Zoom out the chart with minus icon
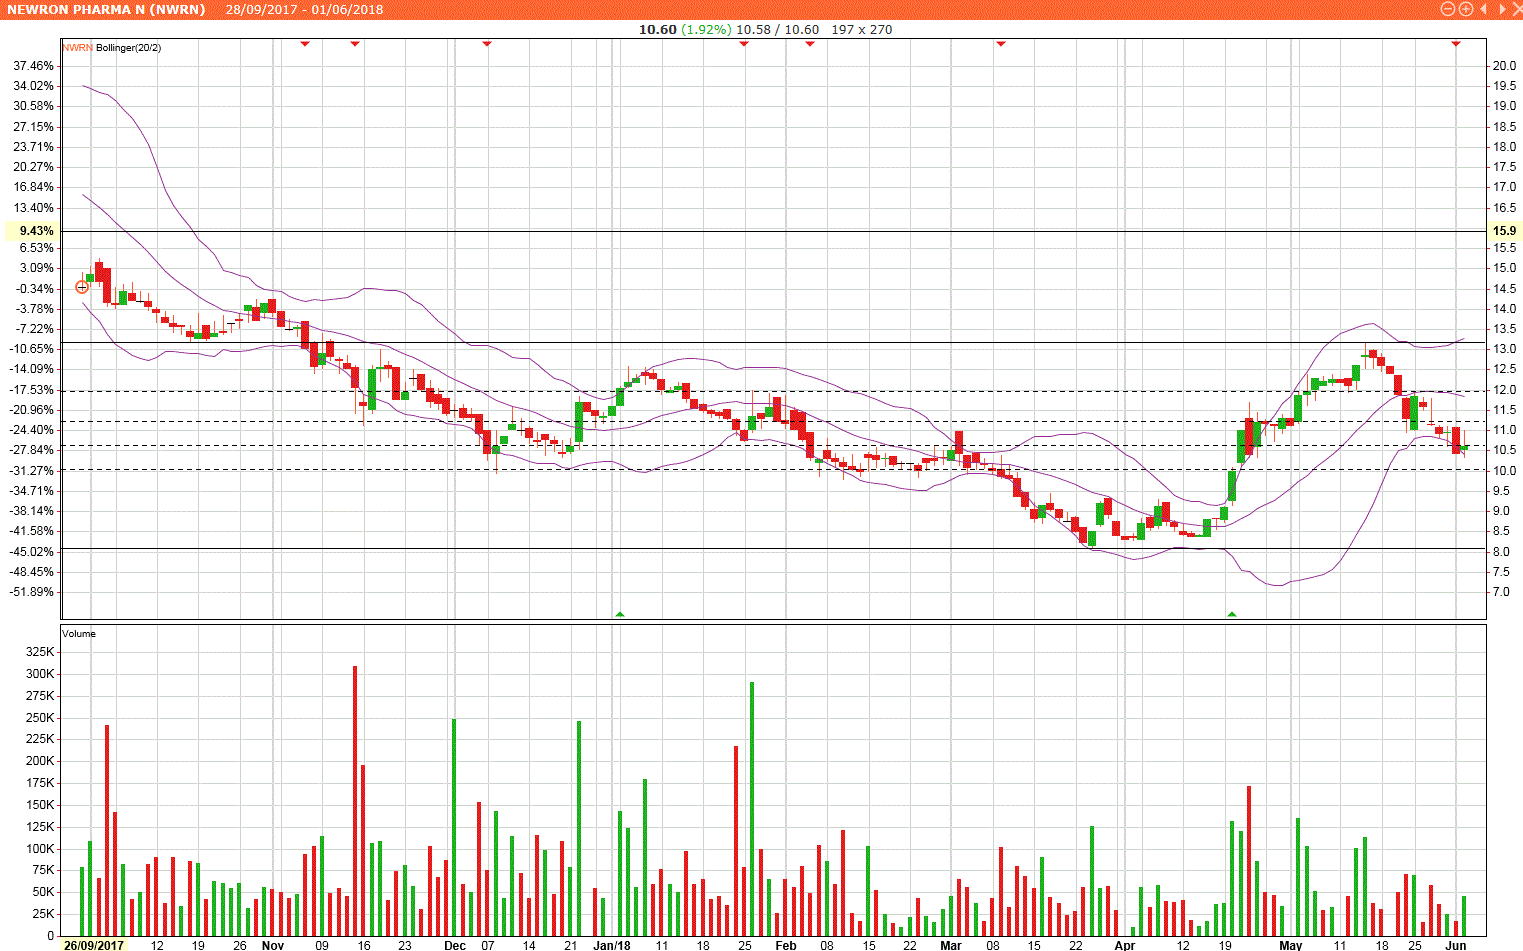Image resolution: width=1523 pixels, height=951 pixels. tap(1447, 8)
